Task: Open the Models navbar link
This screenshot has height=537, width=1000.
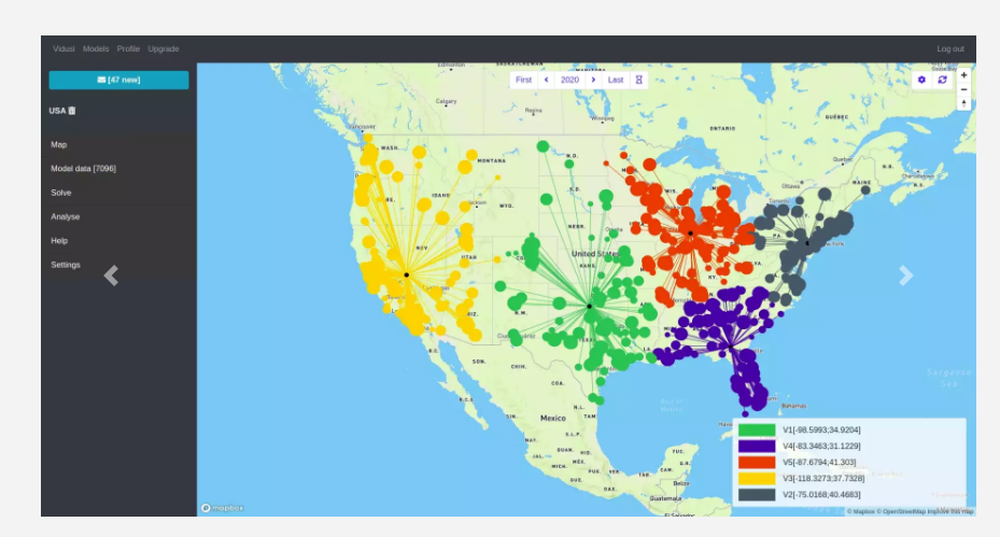Action: click(x=96, y=48)
